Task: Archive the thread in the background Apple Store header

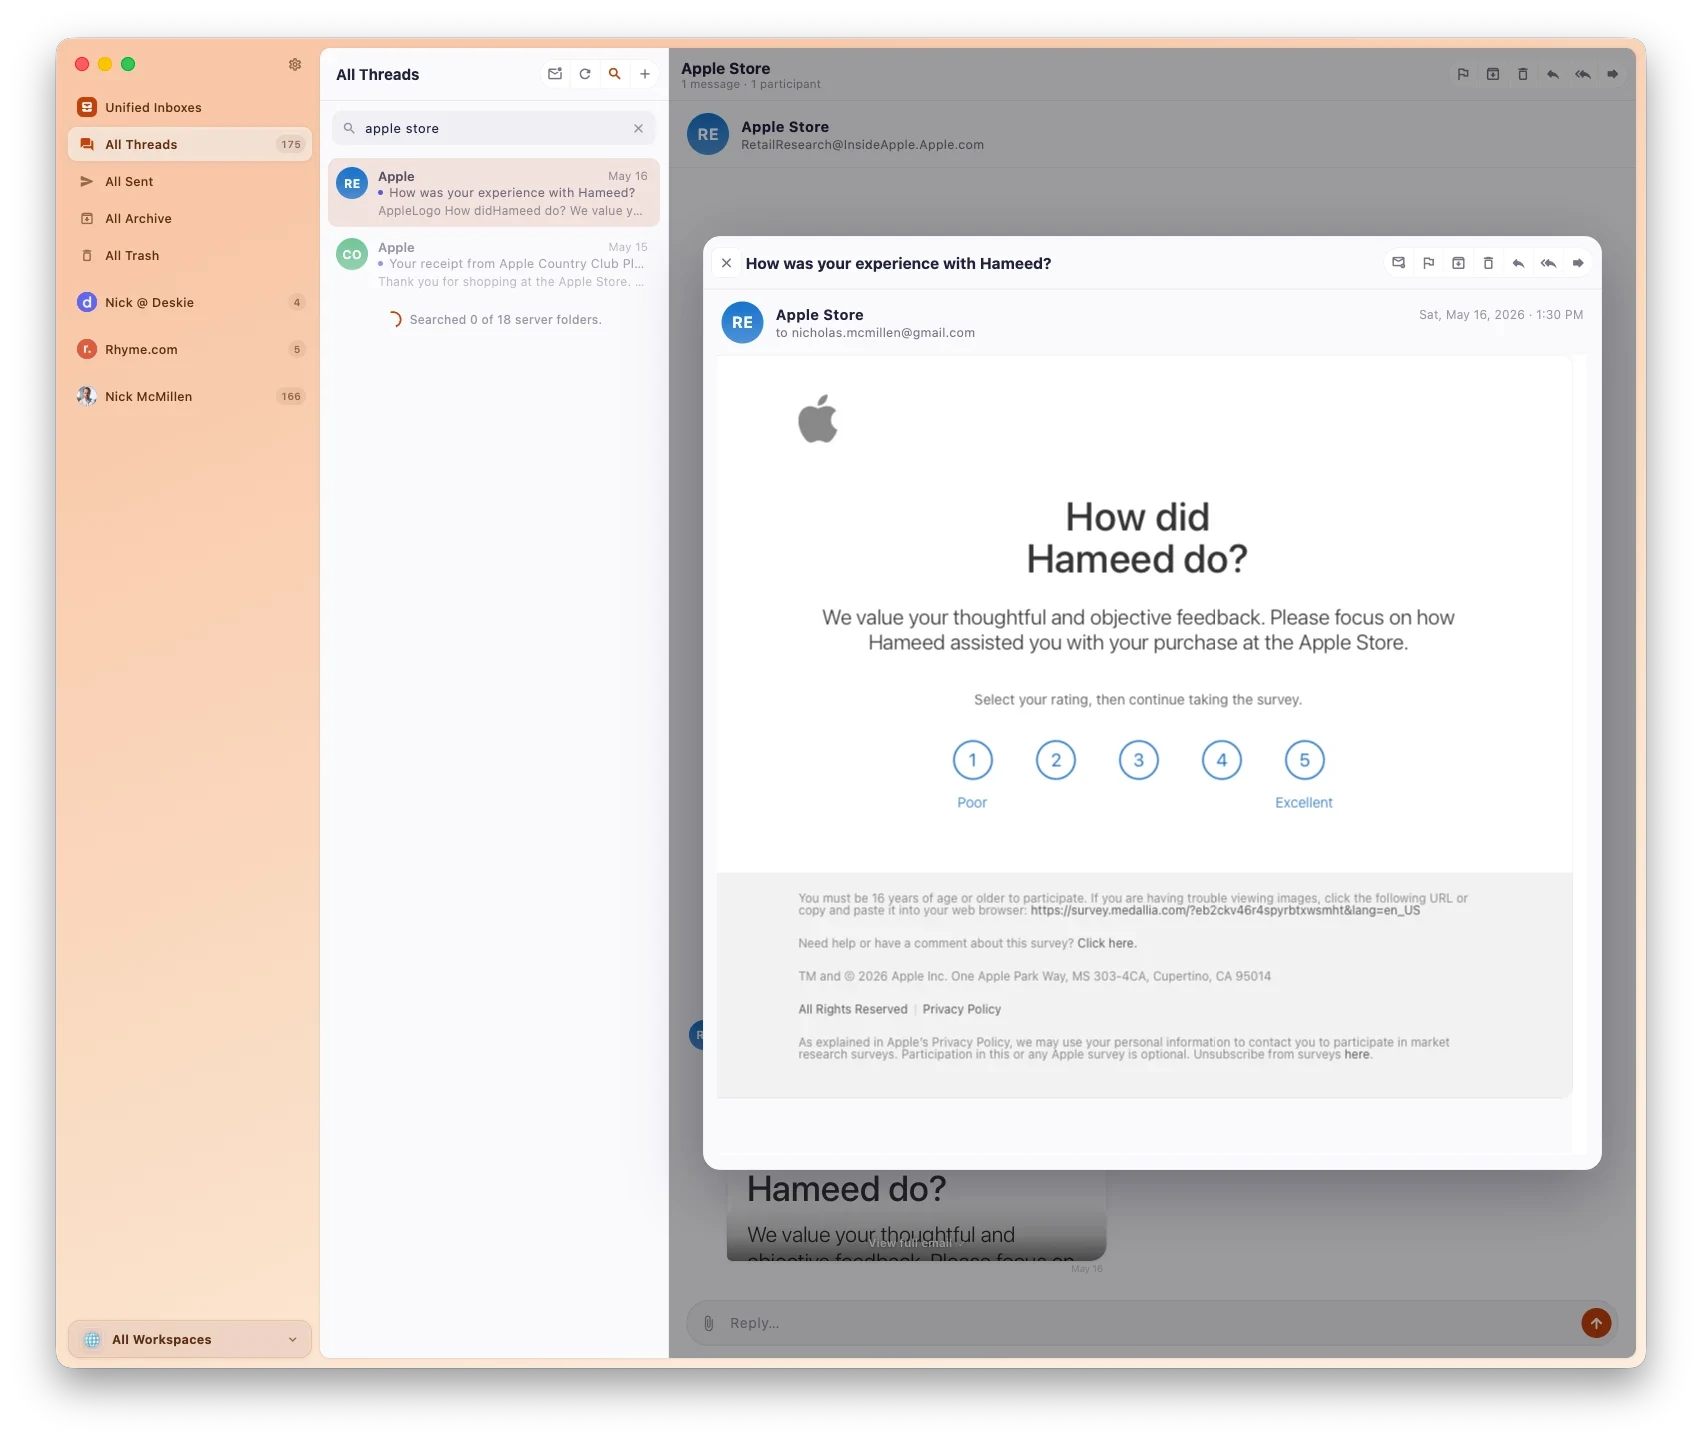Action: pos(1493,74)
